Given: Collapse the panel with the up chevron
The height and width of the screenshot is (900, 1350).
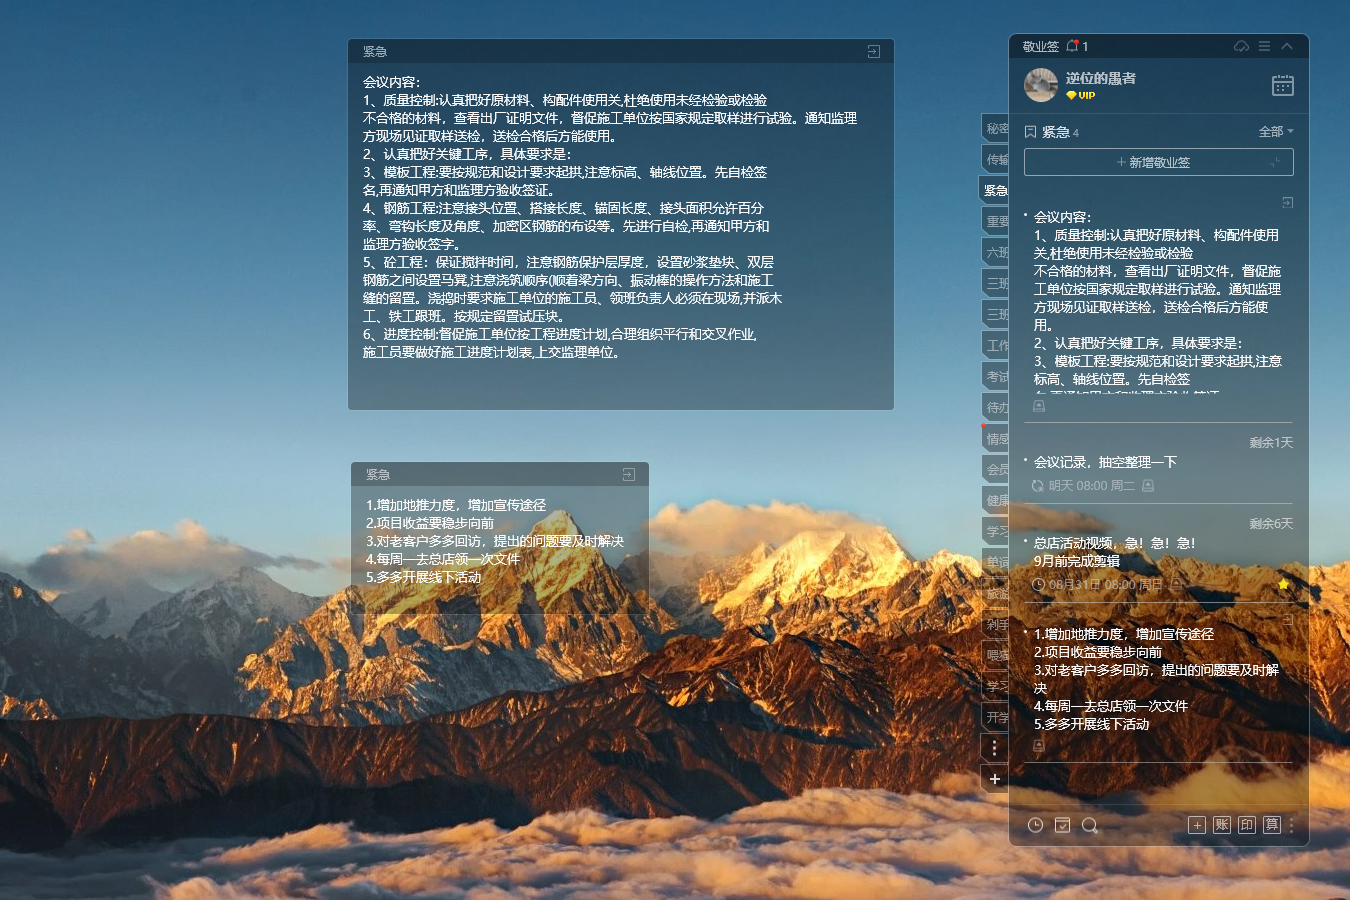Looking at the screenshot, I should click(1287, 46).
